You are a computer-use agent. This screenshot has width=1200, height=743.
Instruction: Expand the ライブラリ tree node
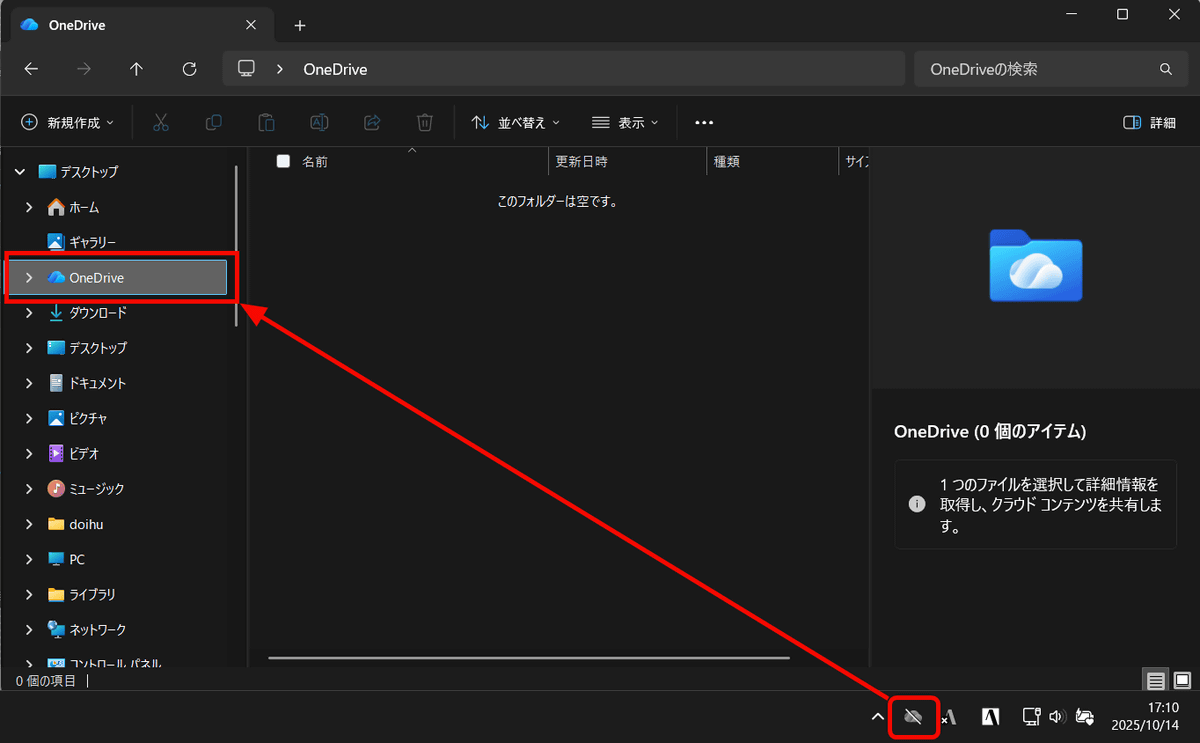coord(29,594)
